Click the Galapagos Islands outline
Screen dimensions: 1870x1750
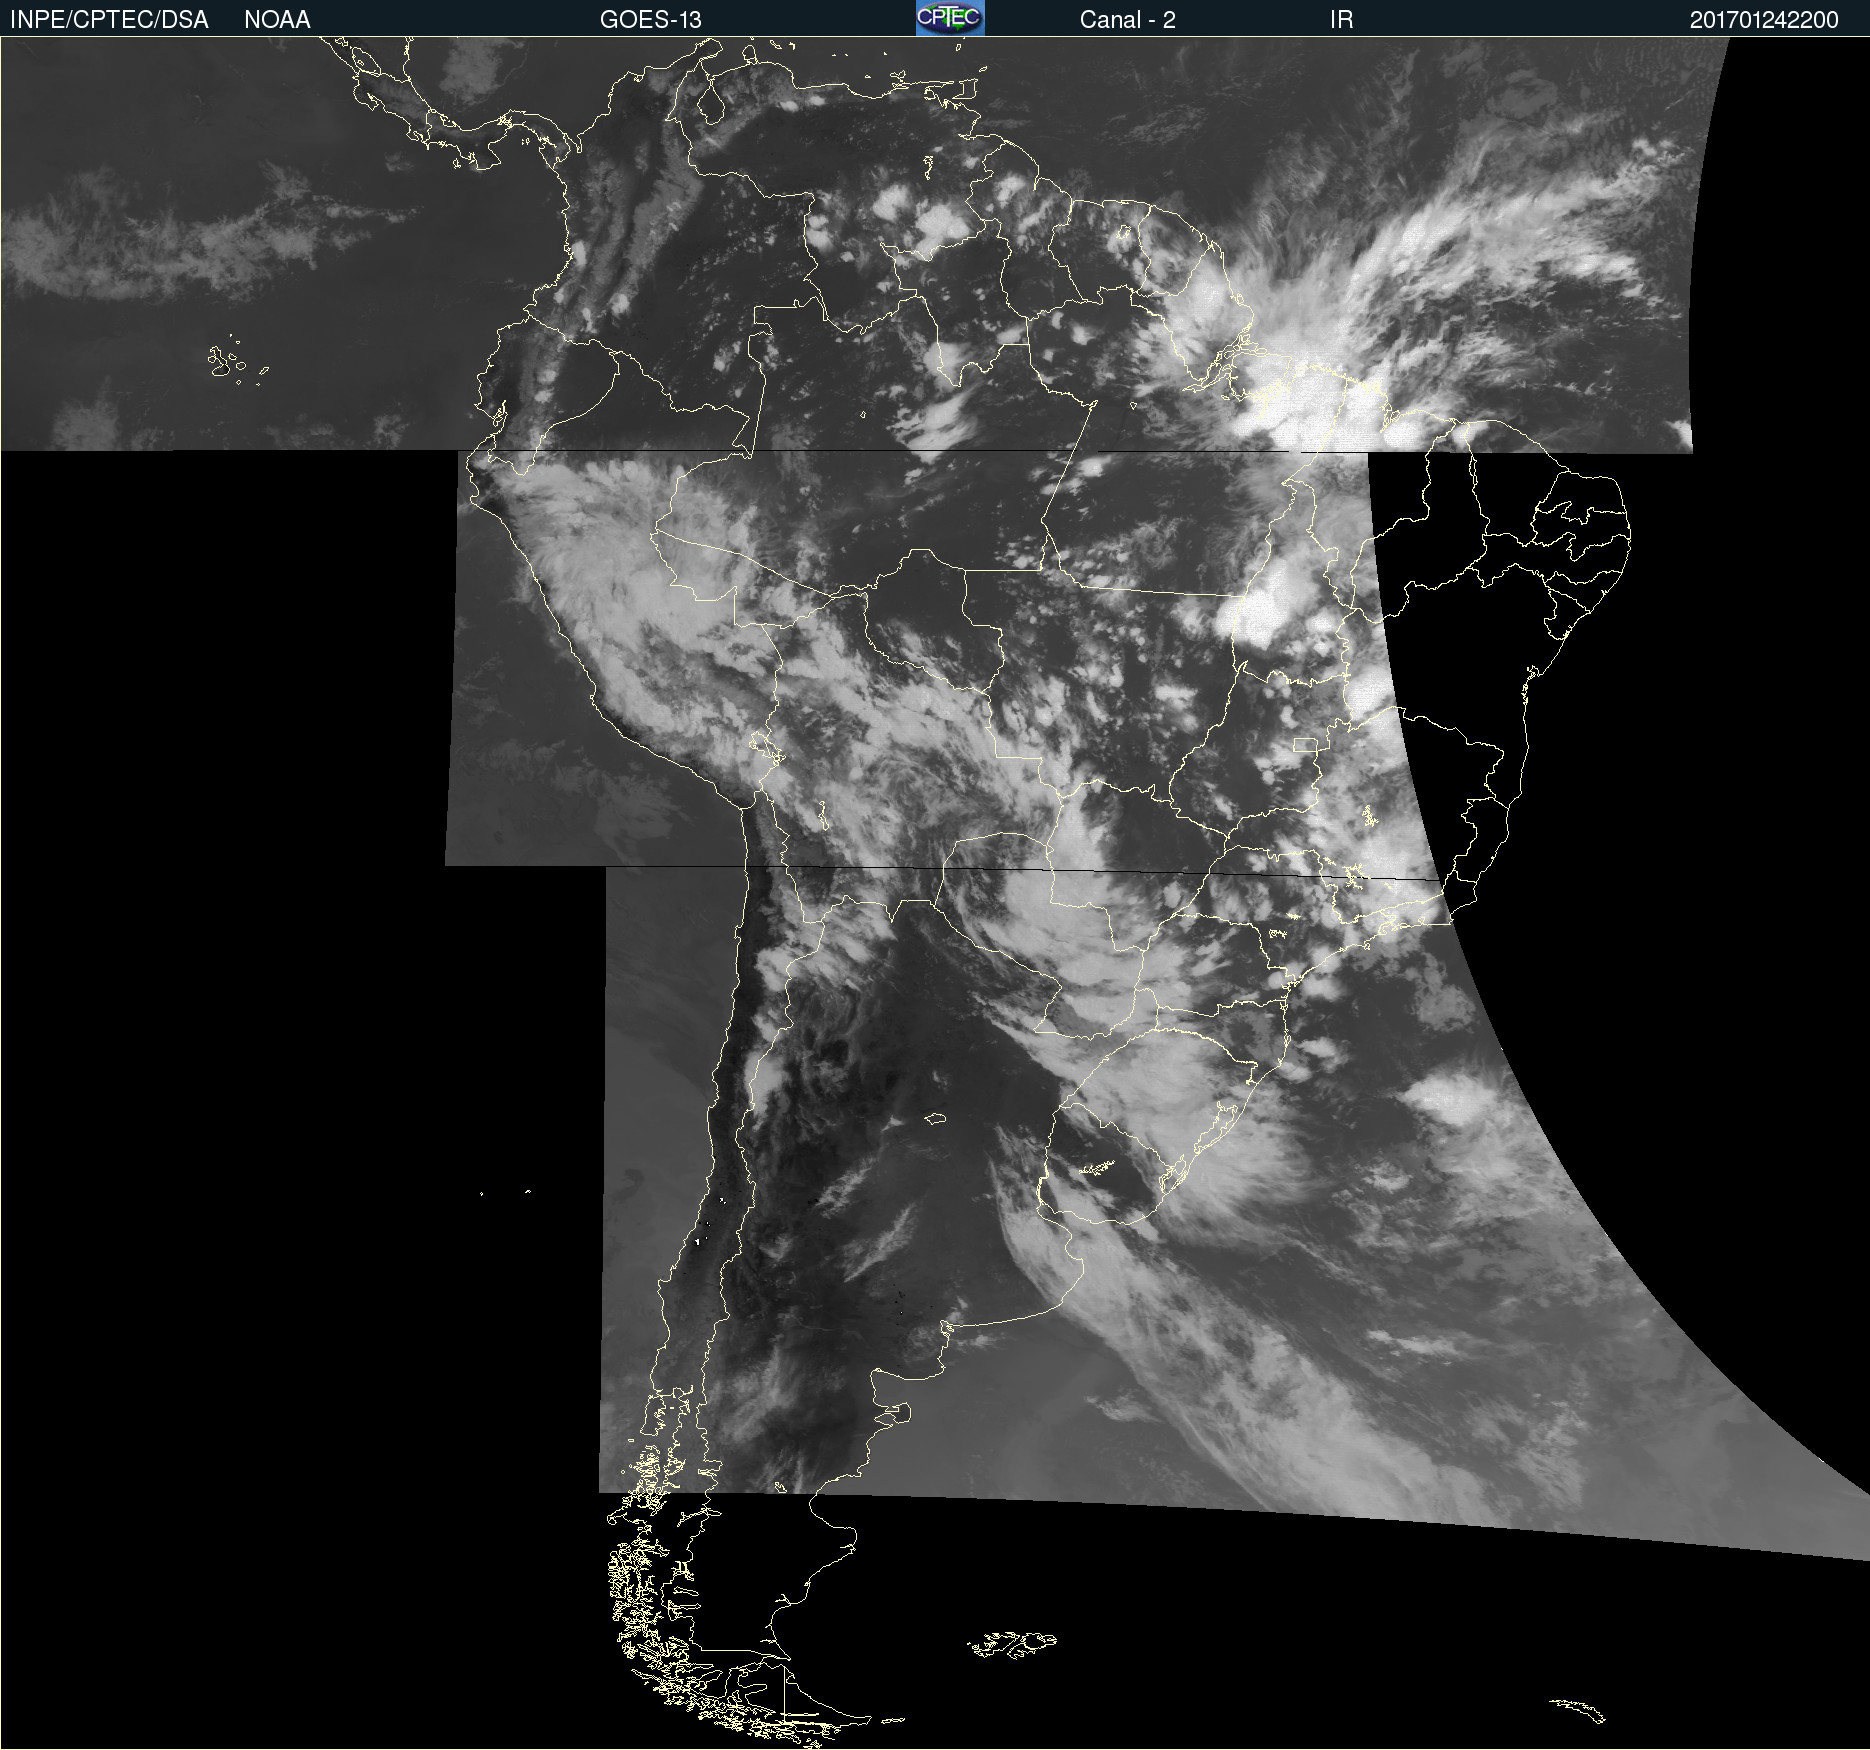tap(237, 359)
